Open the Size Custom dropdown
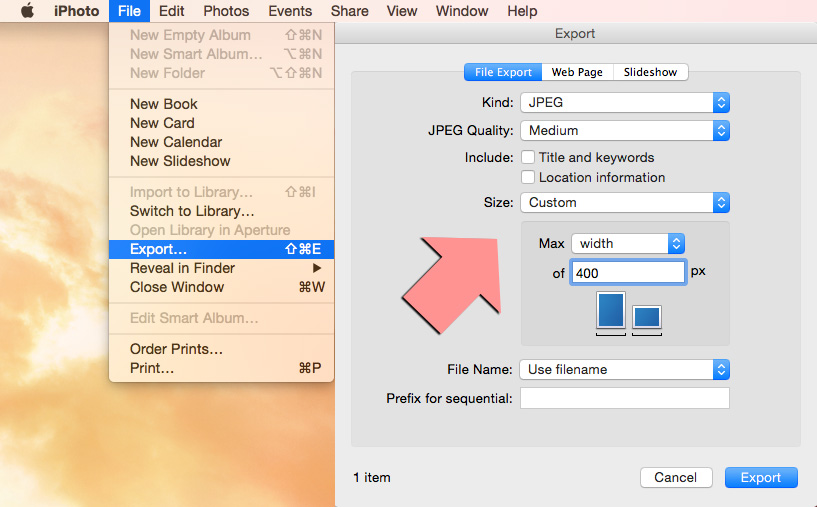The image size is (817, 507). [624, 202]
